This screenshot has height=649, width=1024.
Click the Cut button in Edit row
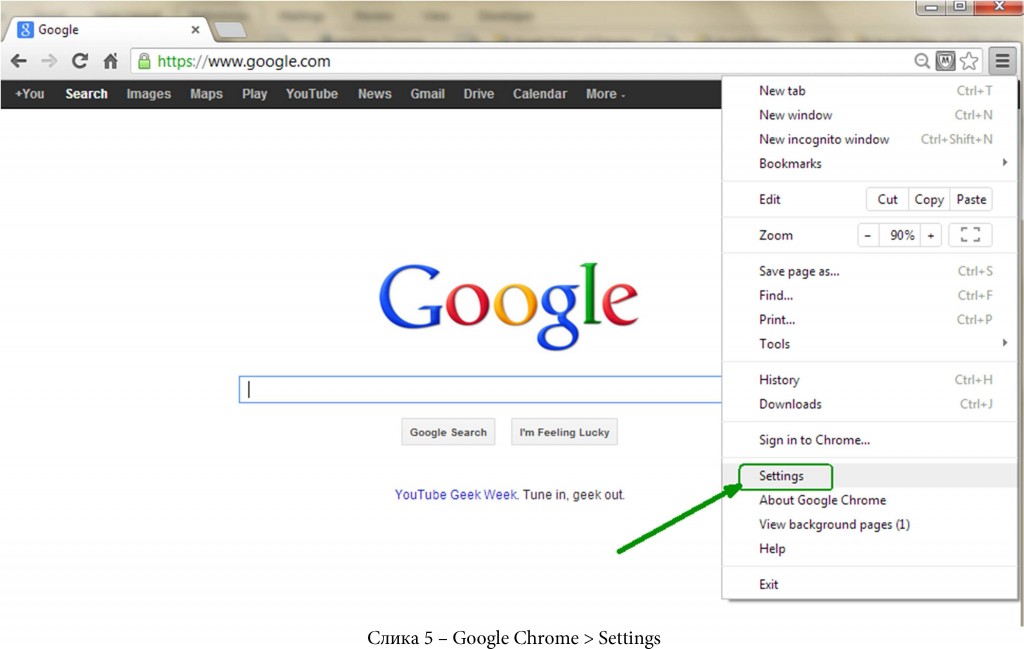888,199
